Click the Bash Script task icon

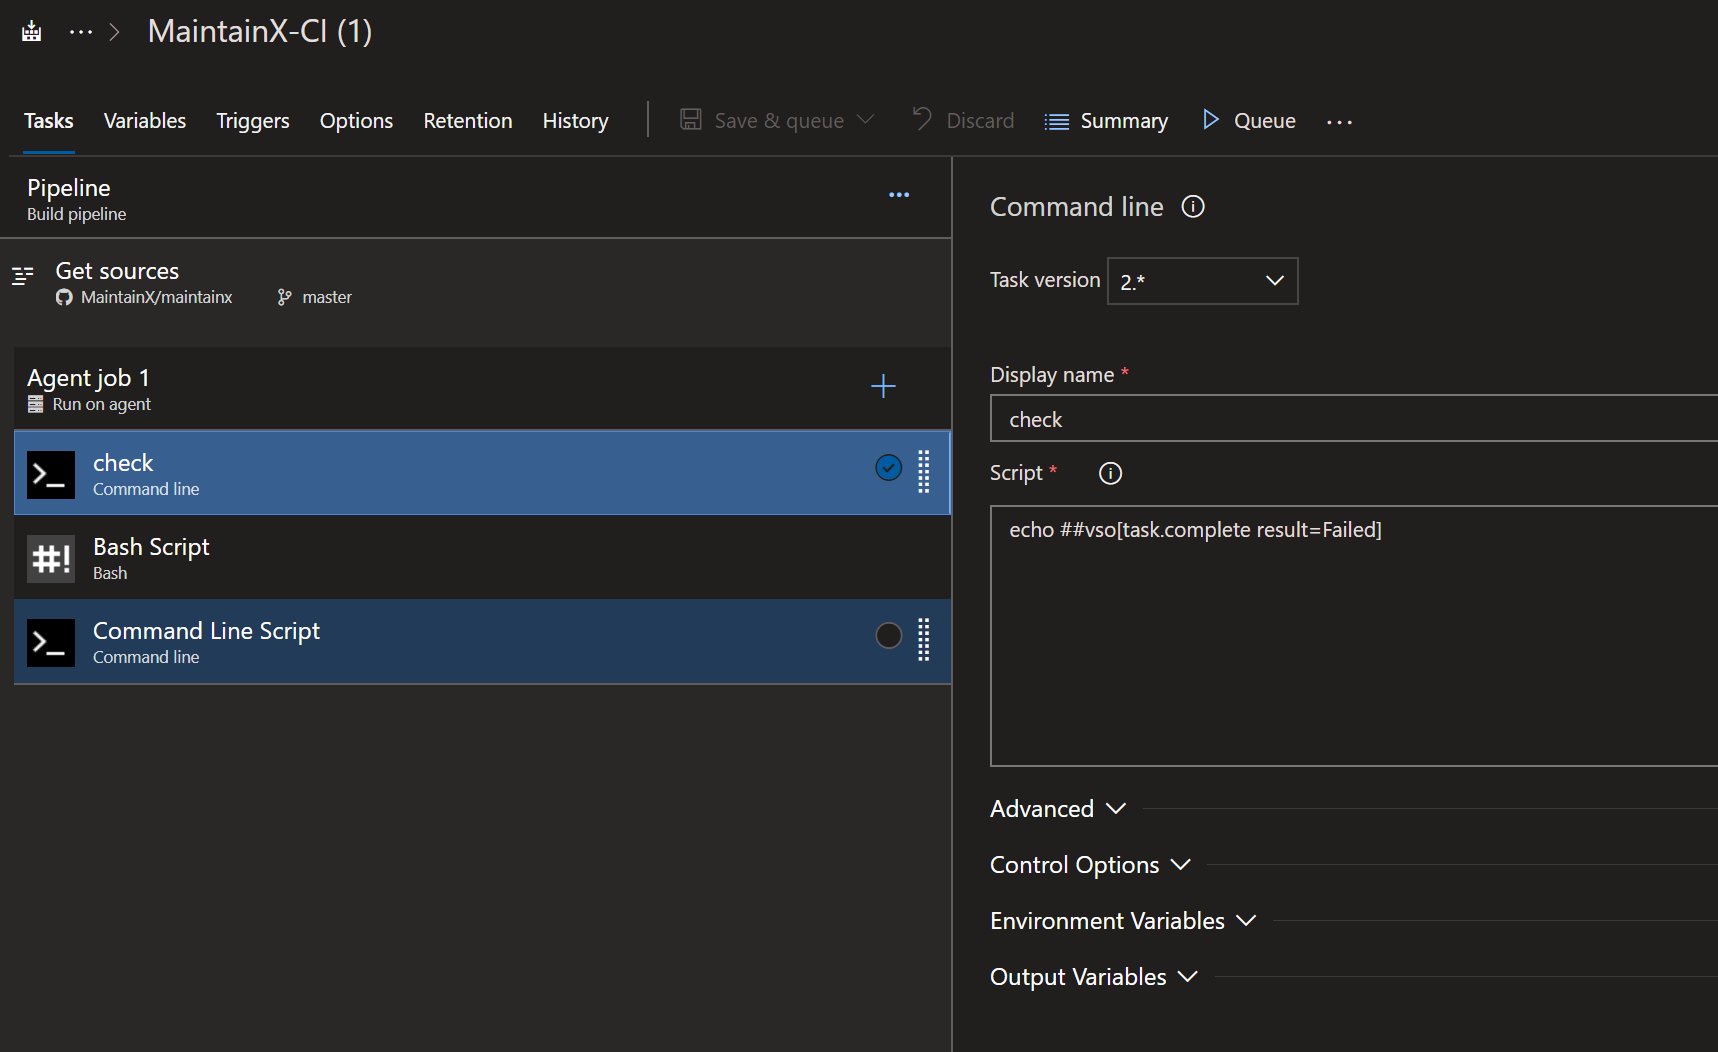50,558
